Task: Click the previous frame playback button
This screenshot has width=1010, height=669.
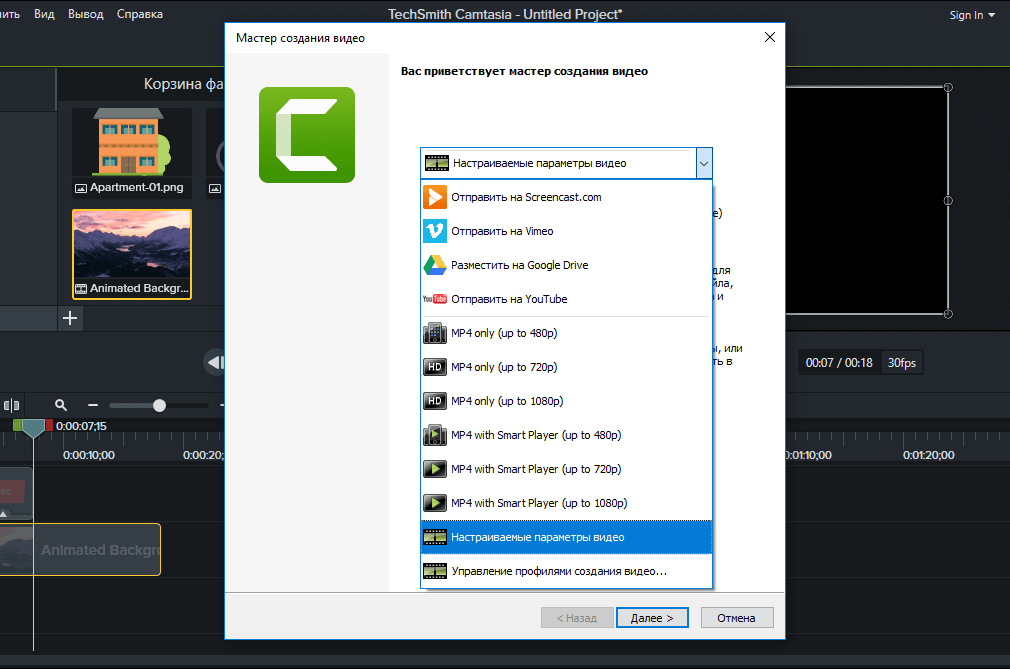Action: pyautogui.click(x=215, y=363)
